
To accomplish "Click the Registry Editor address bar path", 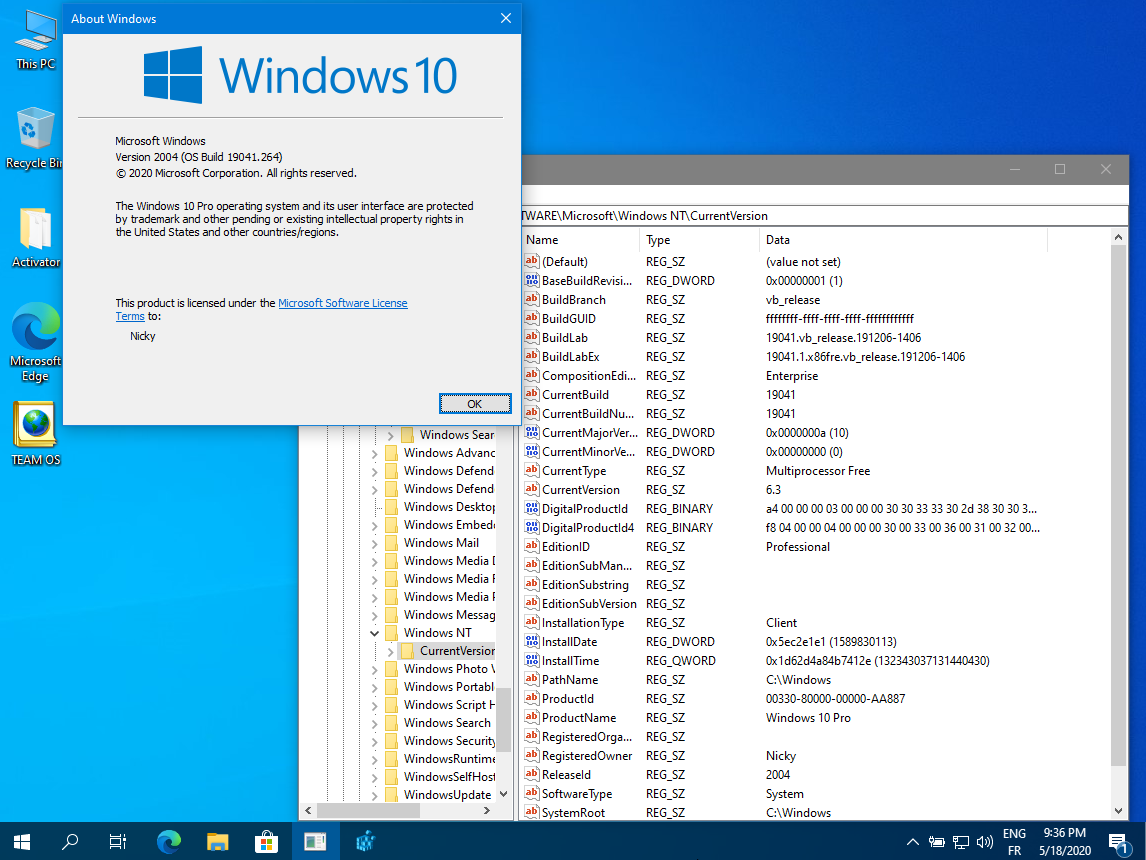I will point(823,216).
